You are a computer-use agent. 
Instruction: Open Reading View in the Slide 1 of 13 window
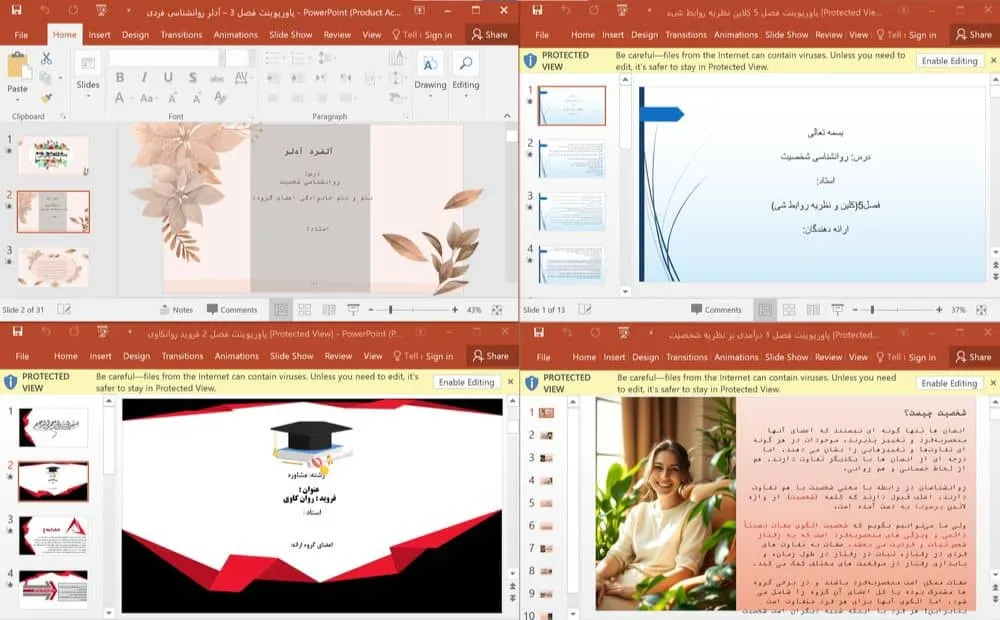pyautogui.click(x=812, y=310)
